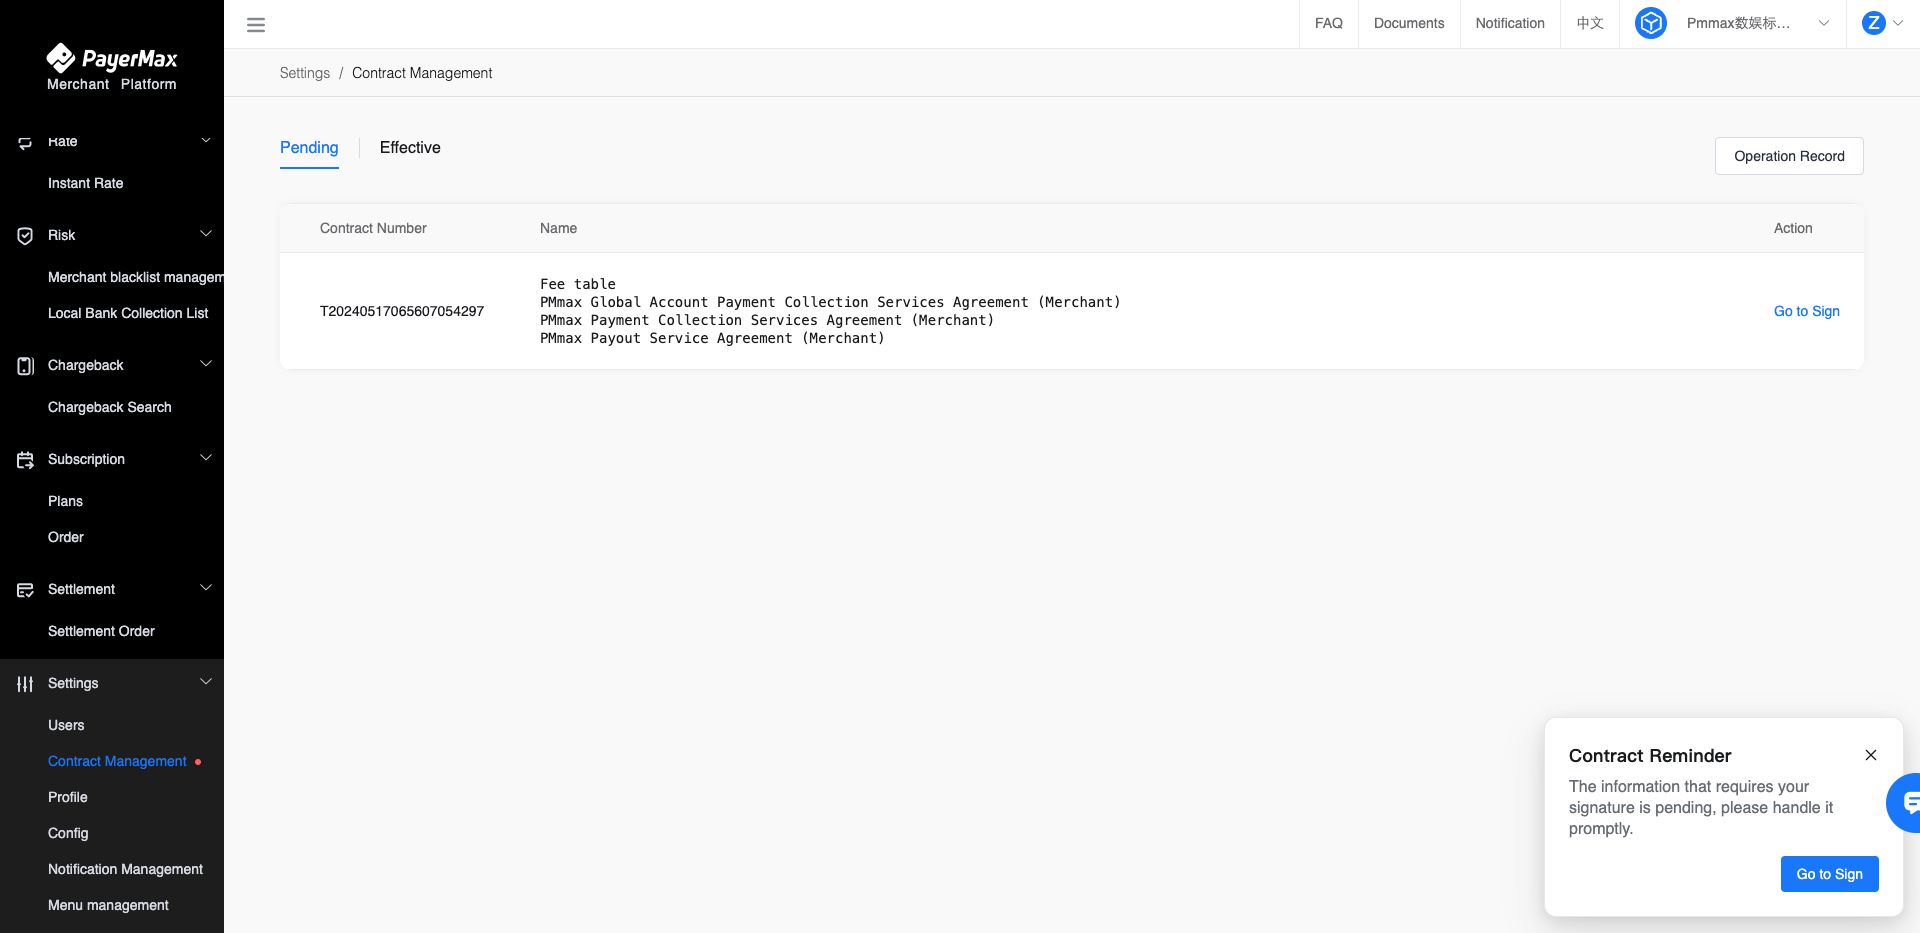The image size is (1920, 933).
Task: Collapse the Subscription menu chevron
Action: [206, 458]
